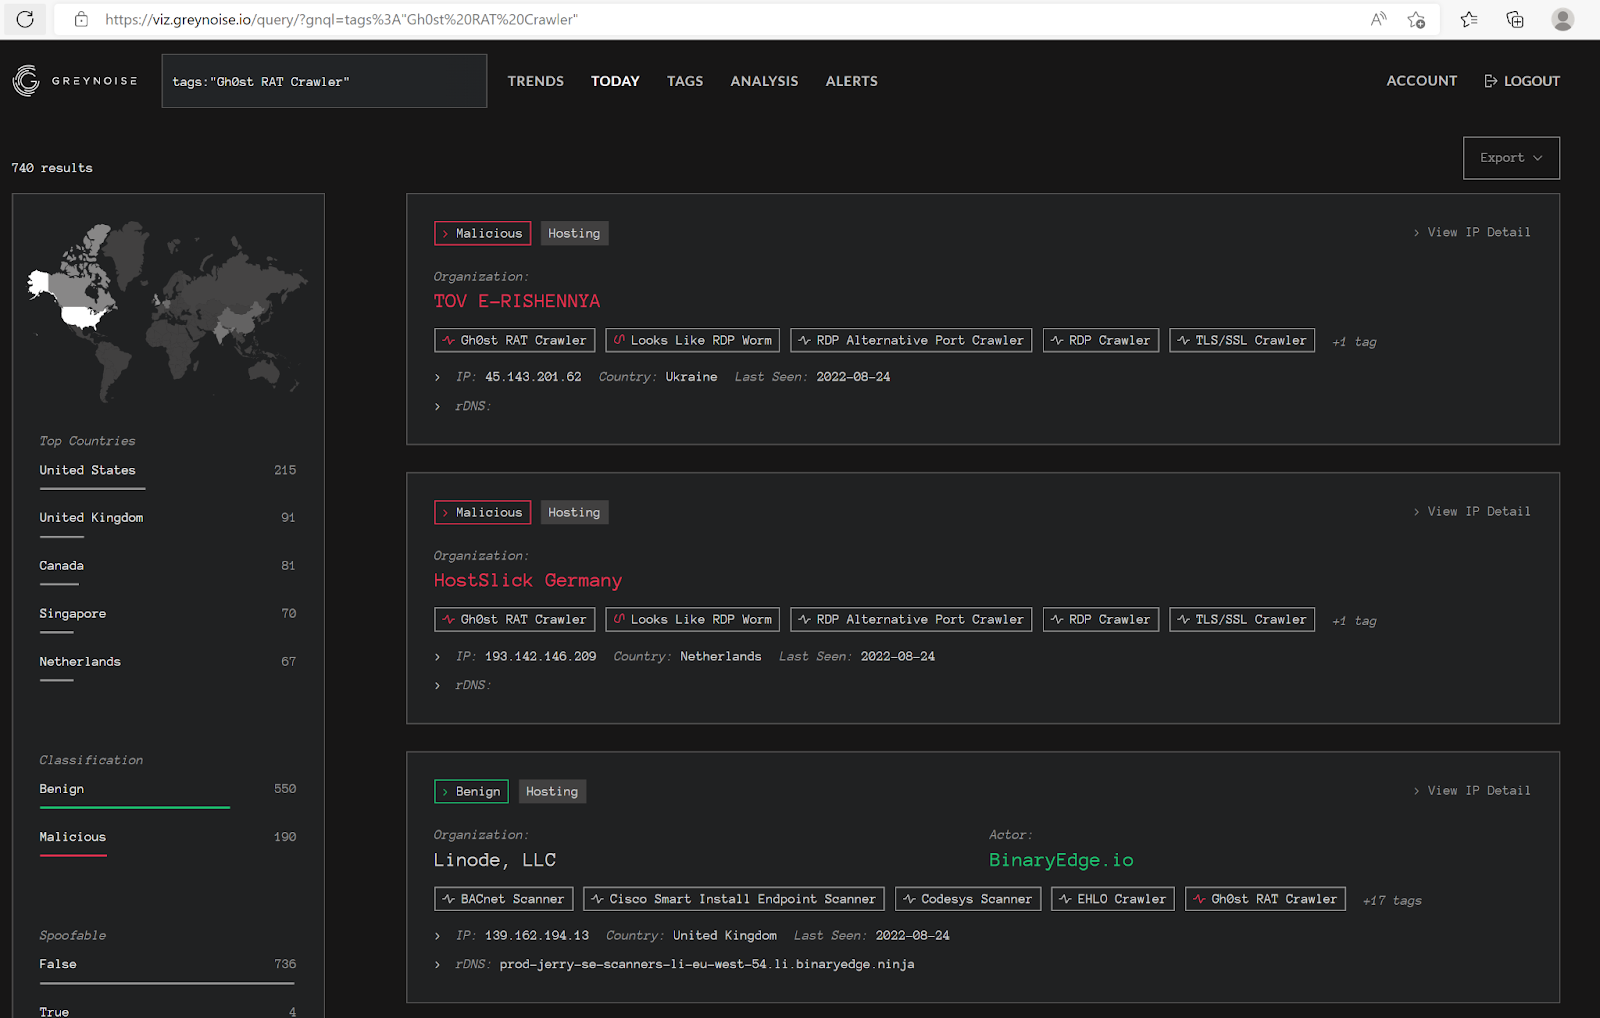
Task: Click the Codesys Scanner tag
Action: coord(968,899)
